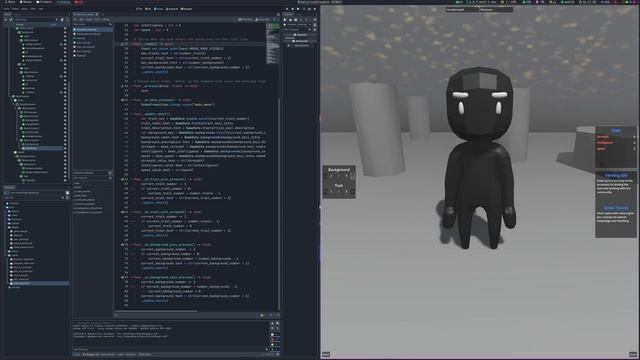Click the Stats heading in game window

click(616, 130)
